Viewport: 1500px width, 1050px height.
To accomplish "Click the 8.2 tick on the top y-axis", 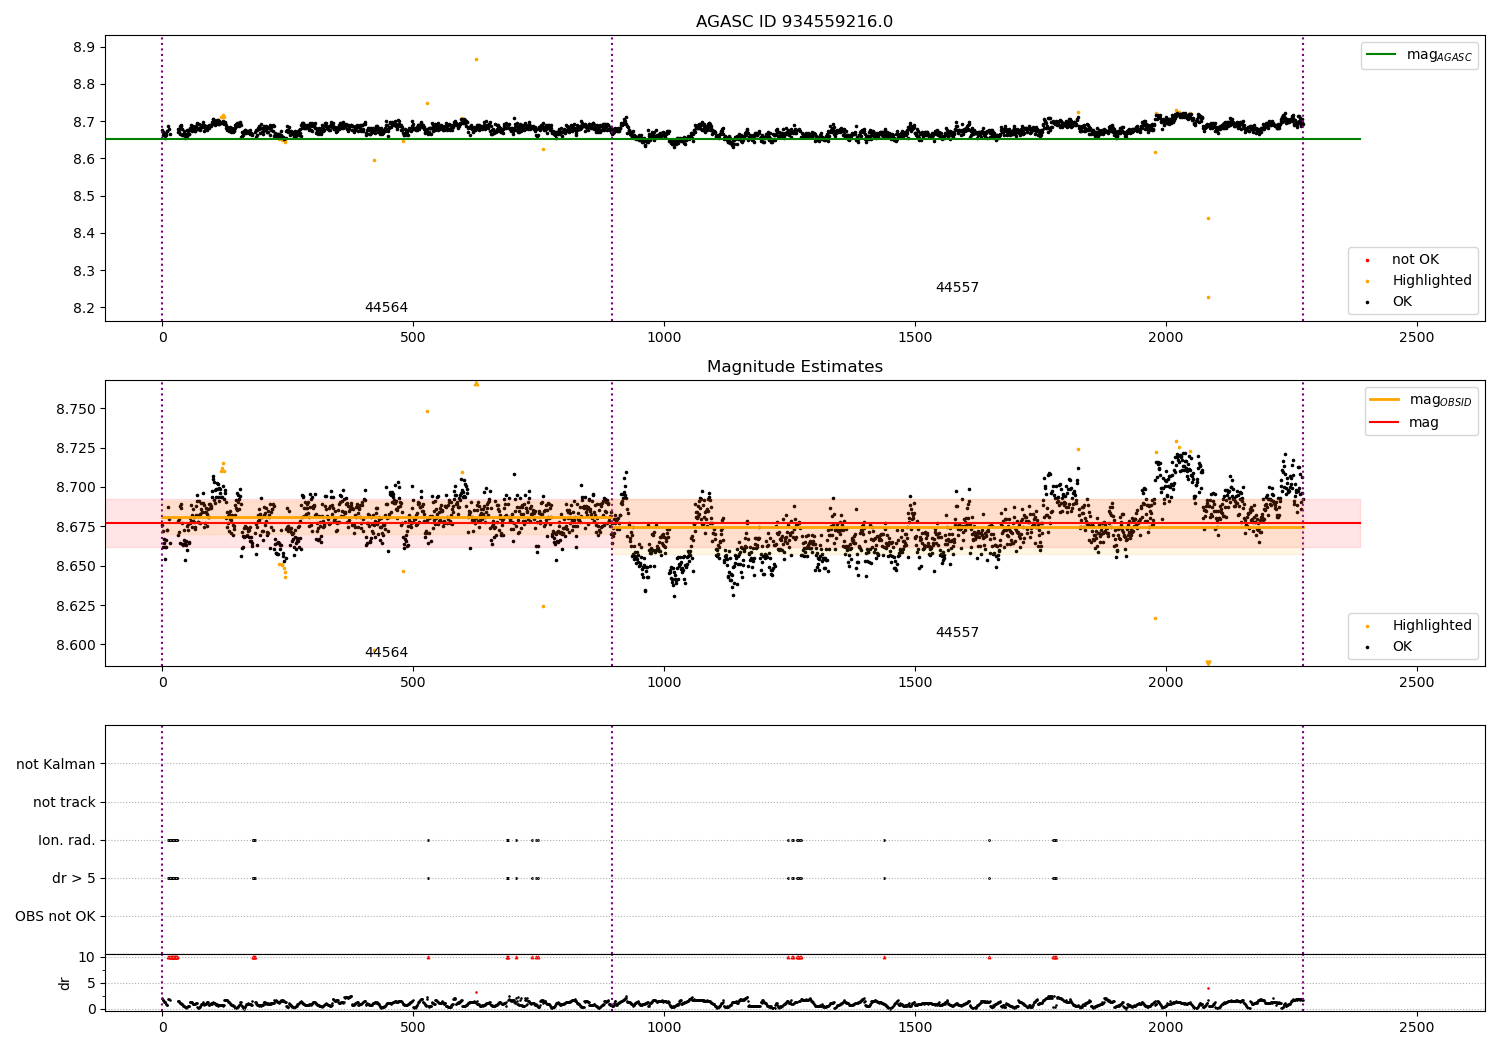I will [x=84, y=309].
